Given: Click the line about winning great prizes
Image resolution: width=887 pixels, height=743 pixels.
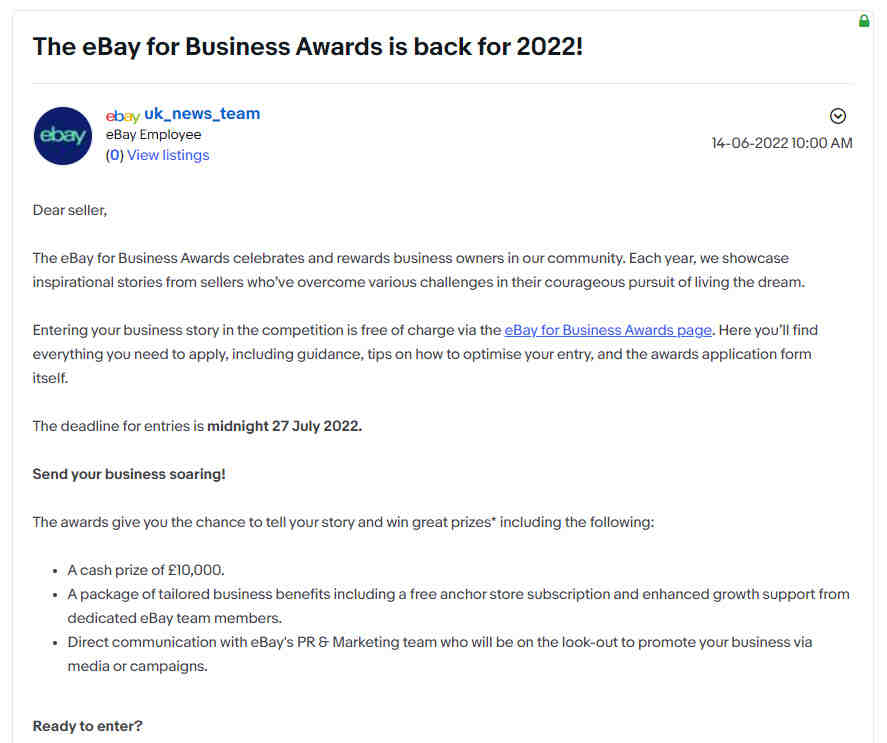Looking at the screenshot, I should click(x=343, y=522).
